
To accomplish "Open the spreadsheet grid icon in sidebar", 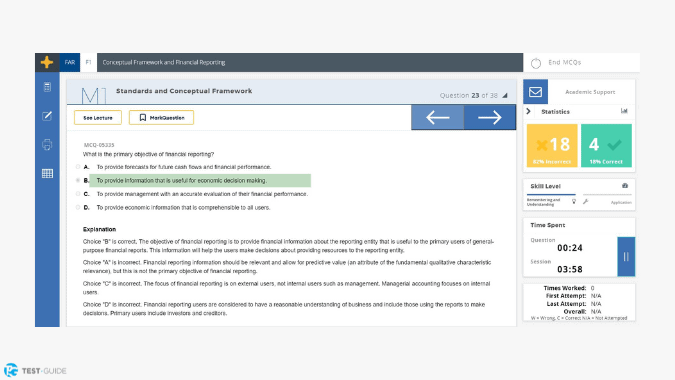I will (x=47, y=173).
